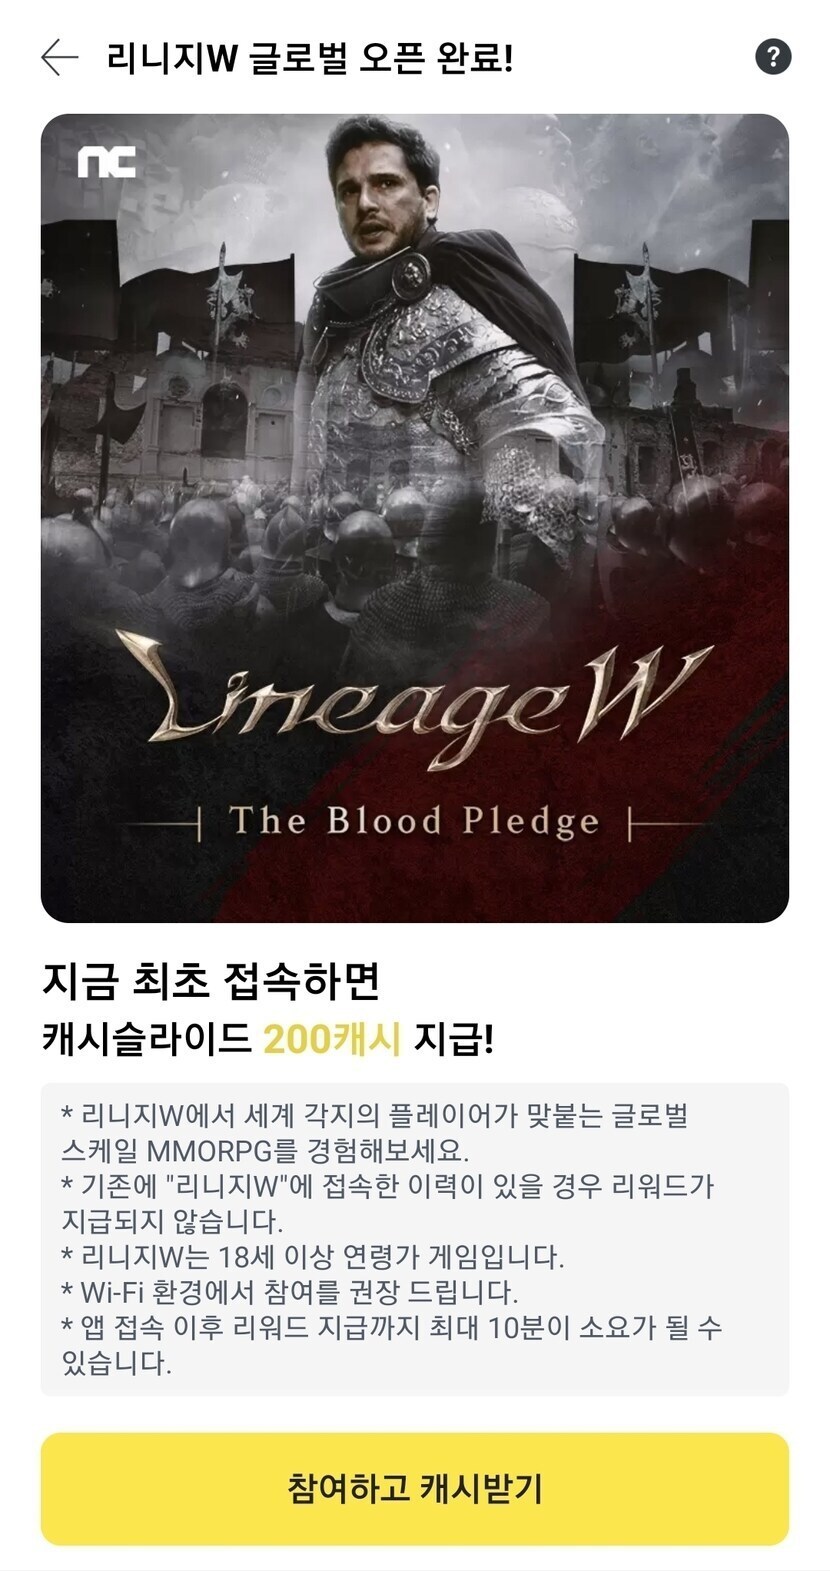Click "The Blood Pledge" subtitle text

point(414,822)
